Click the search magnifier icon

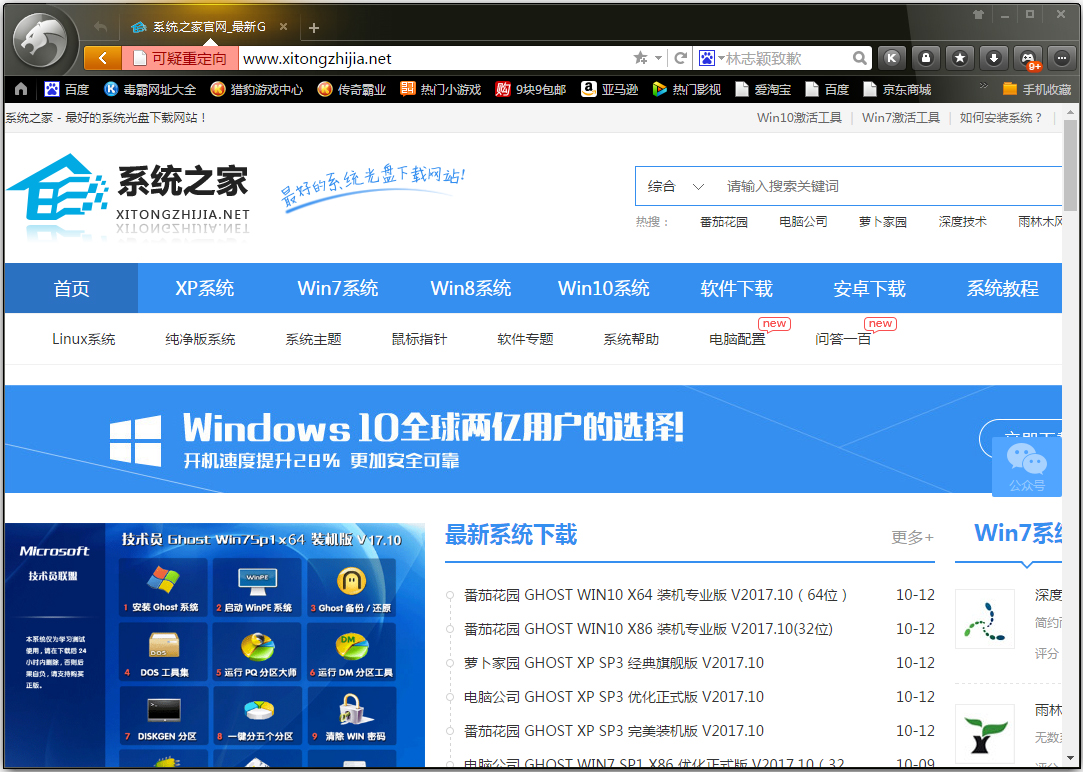click(x=859, y=59)
